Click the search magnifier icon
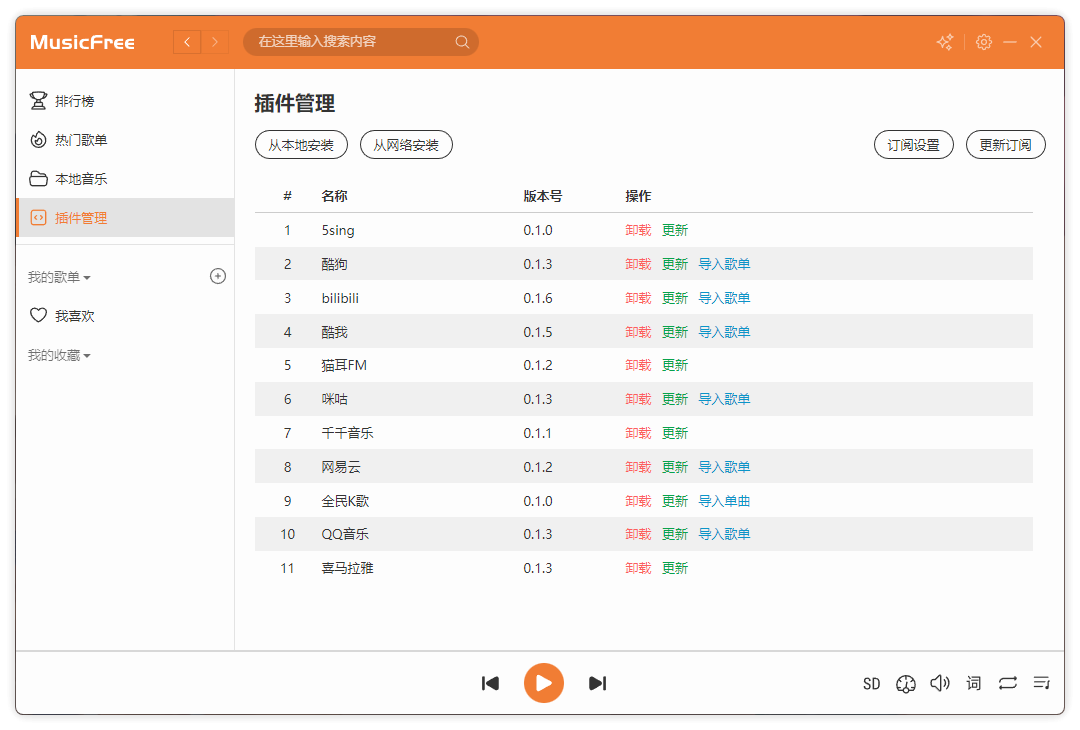 [462, 42]
